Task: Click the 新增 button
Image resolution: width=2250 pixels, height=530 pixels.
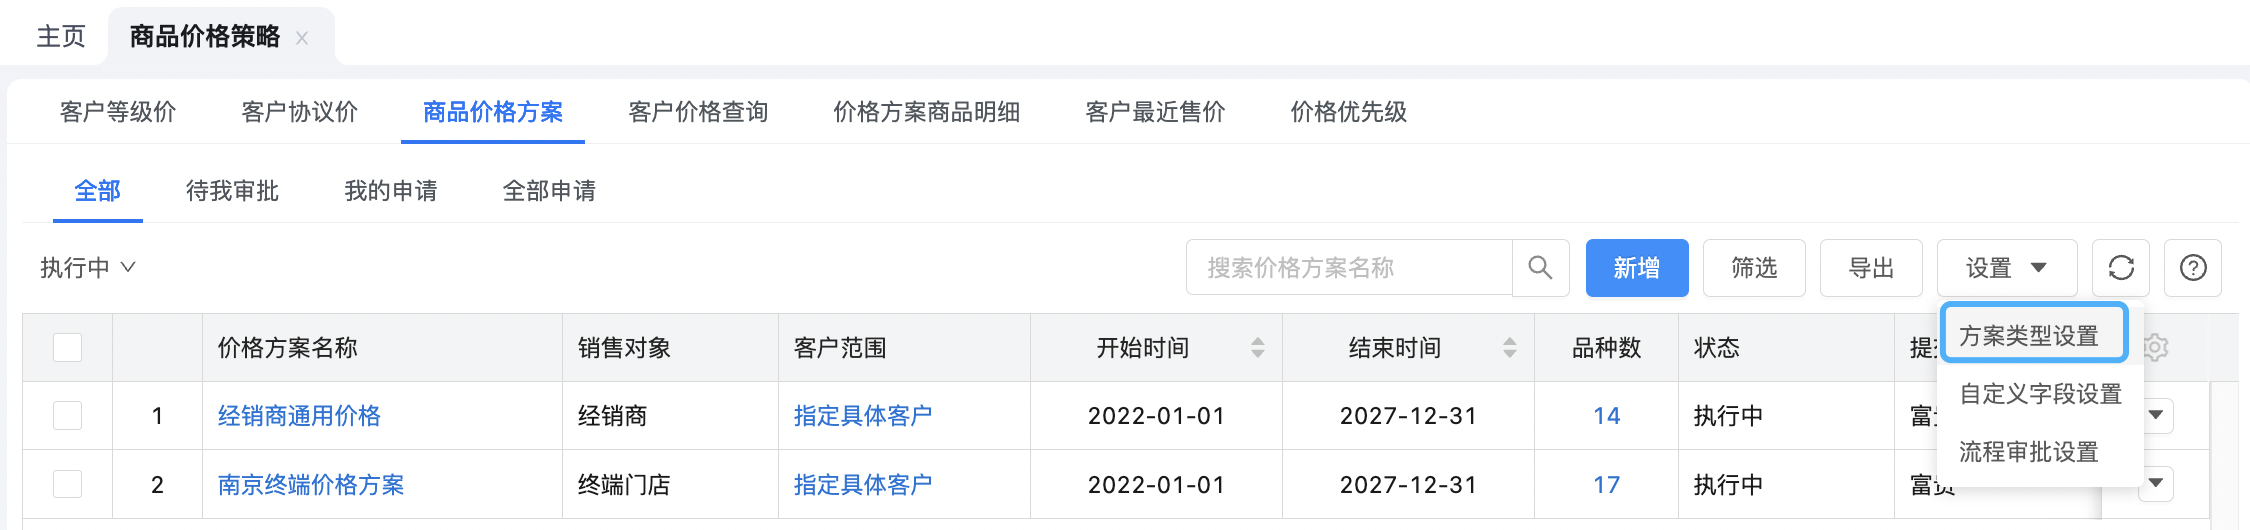Action: click(x=1637, y=268)
